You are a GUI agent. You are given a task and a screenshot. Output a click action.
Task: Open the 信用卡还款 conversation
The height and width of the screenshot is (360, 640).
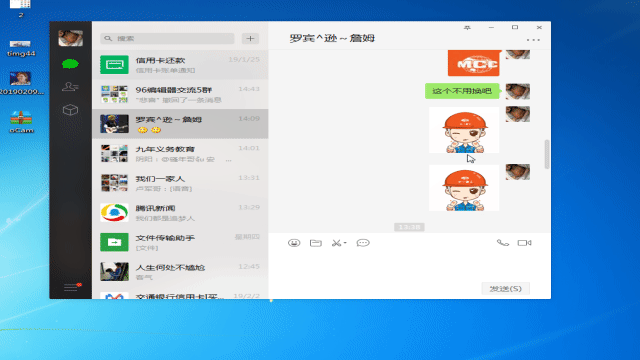[180, 65]
